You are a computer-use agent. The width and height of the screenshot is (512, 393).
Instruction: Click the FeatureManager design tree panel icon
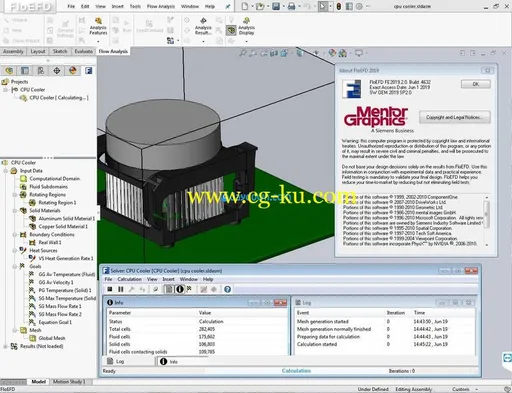pos(9,70)
